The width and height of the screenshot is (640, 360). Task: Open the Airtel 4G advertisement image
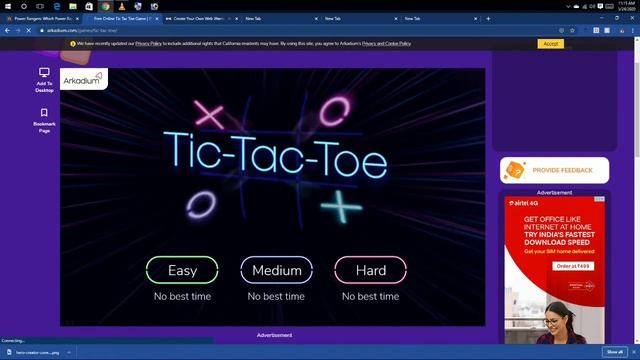point(554,270)
